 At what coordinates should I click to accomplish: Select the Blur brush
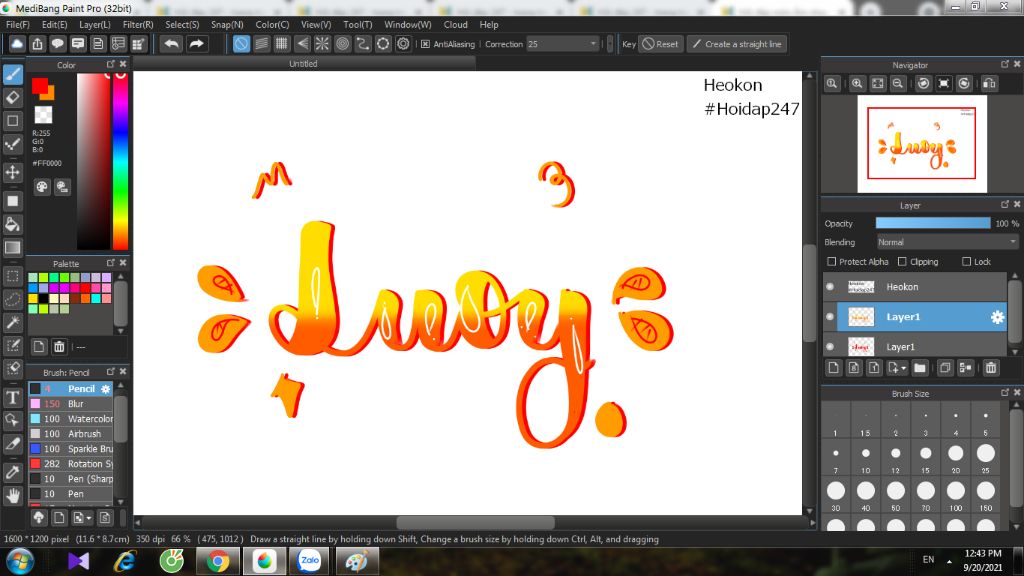[71, 404]
